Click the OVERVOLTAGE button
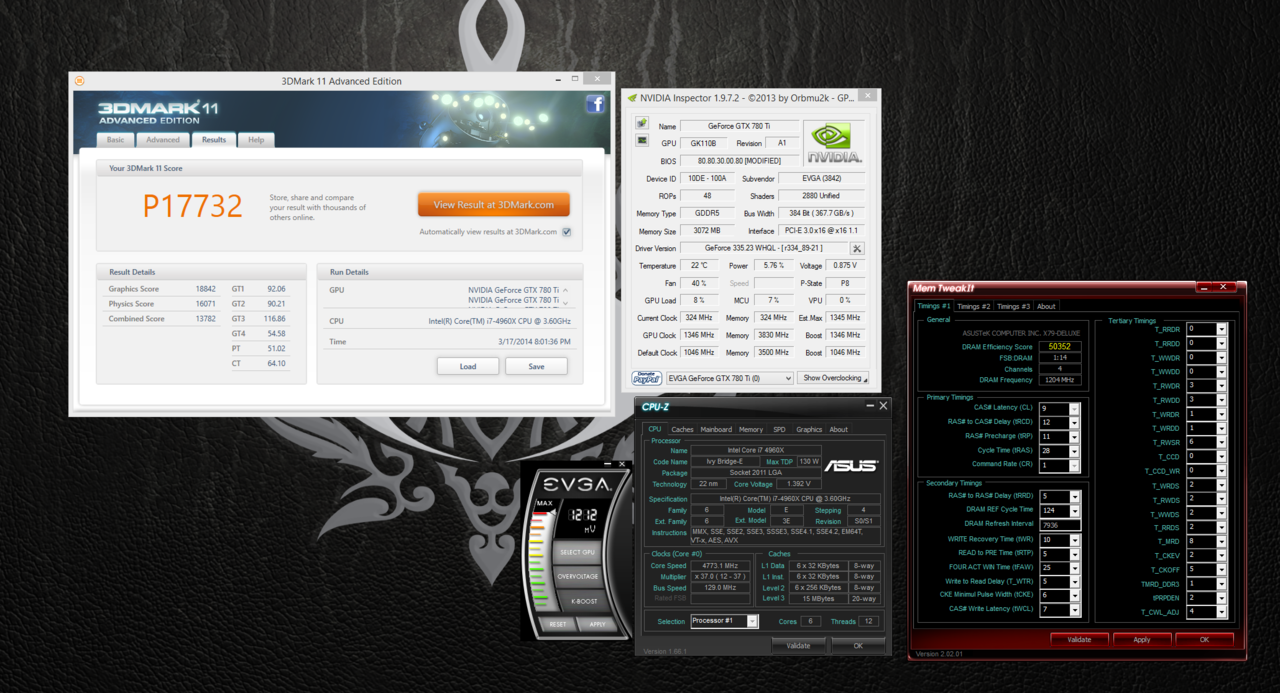The width and height of the screenshot is (1280, 693). 577,577
